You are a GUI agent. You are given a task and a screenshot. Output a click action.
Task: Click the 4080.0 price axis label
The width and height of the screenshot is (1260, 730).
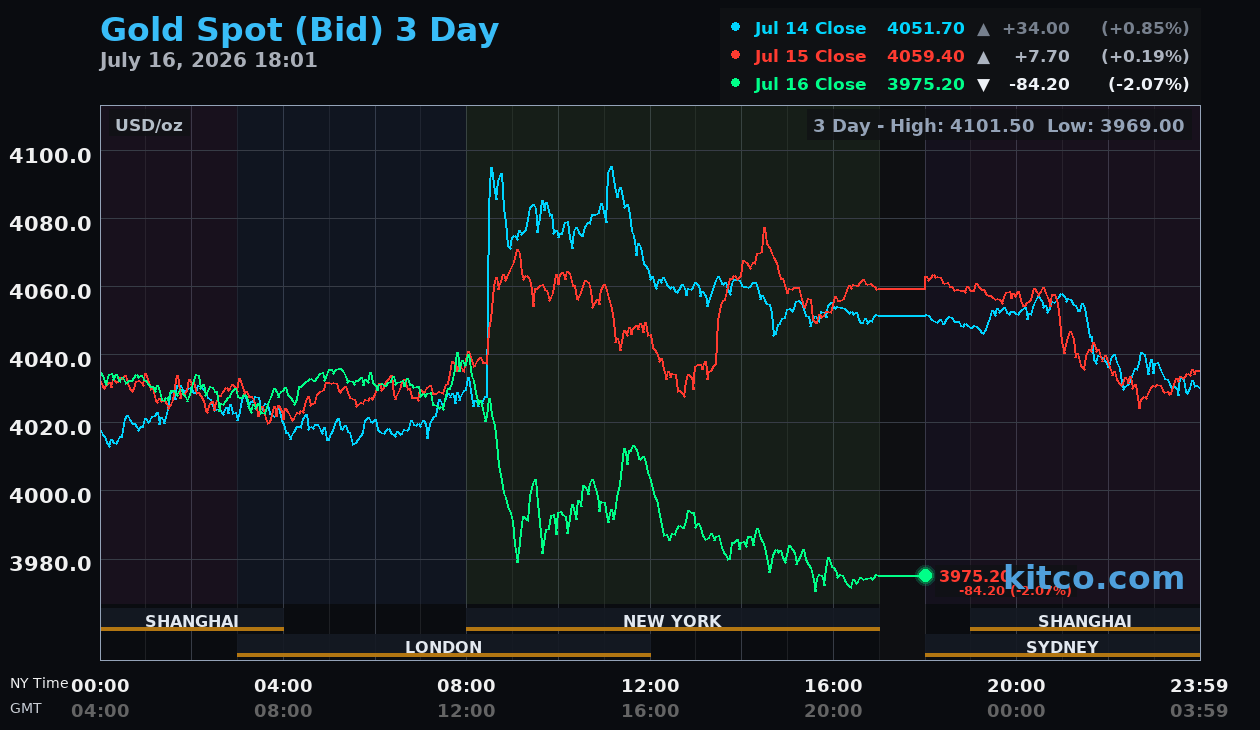click(x=50, y=223)
